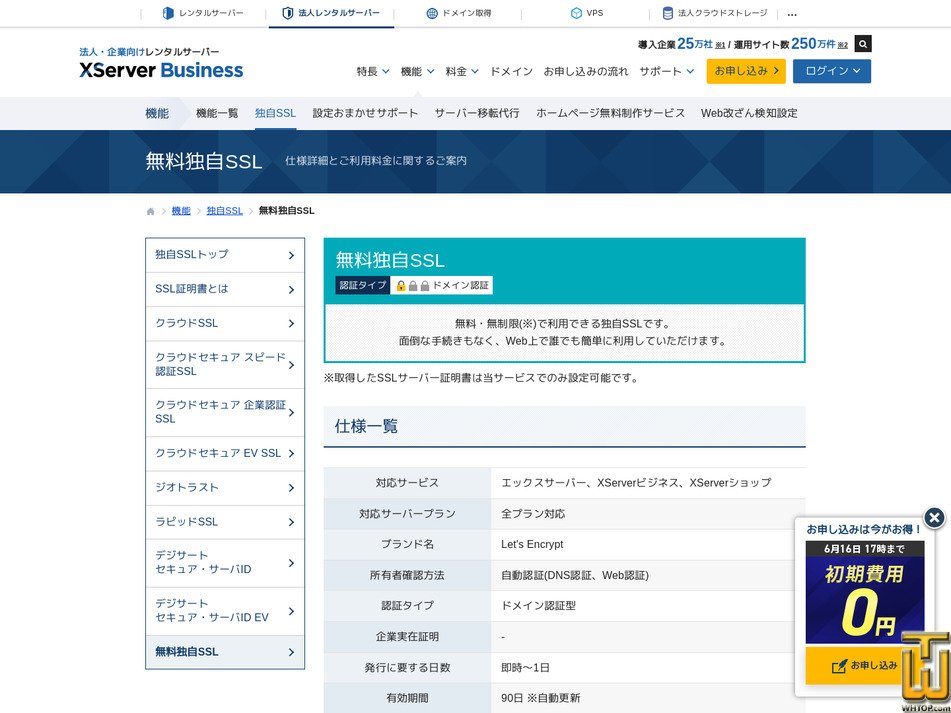
Task: Select the サーバー移転代行 tab
Action: coord(477,113)
